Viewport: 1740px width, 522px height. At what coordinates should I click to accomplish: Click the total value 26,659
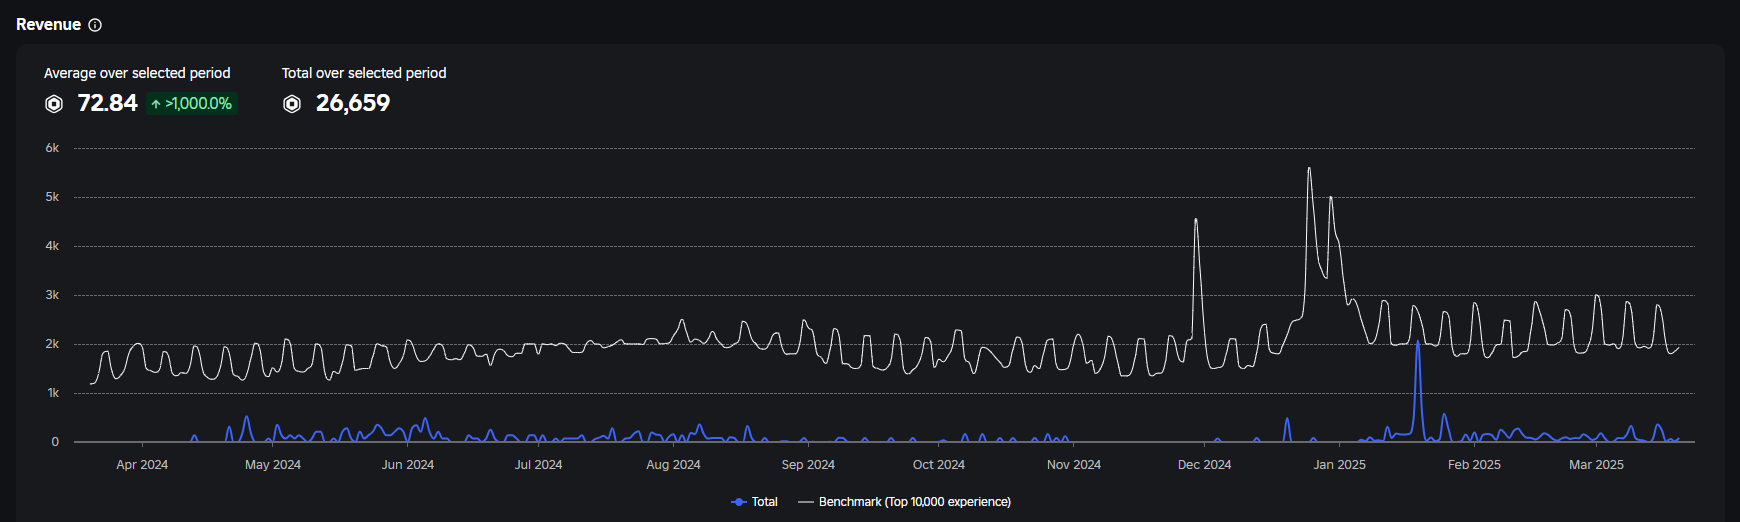tap(353, 103)
